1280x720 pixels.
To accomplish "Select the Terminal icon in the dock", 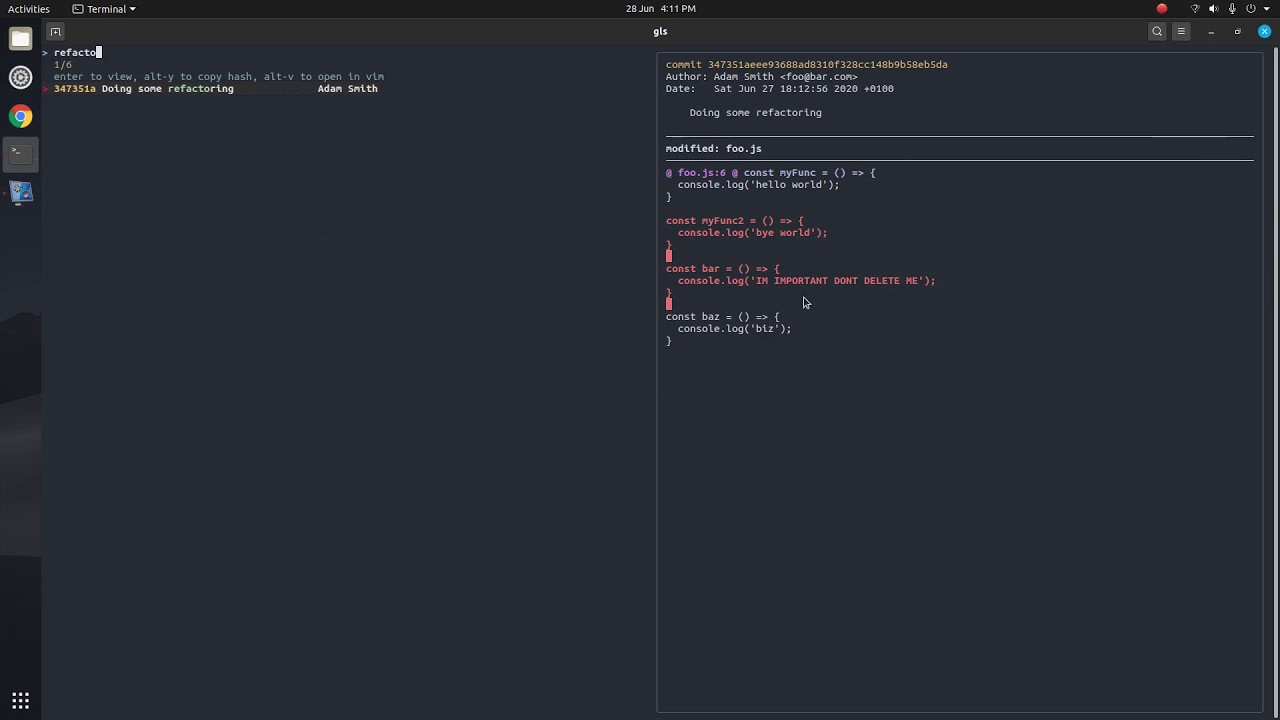I will point(20,153).
